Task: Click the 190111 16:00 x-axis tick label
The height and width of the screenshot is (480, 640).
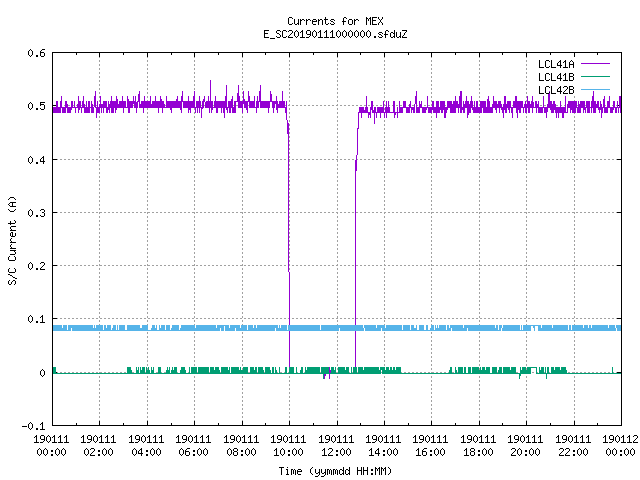Action: click(x=431, y=446)
